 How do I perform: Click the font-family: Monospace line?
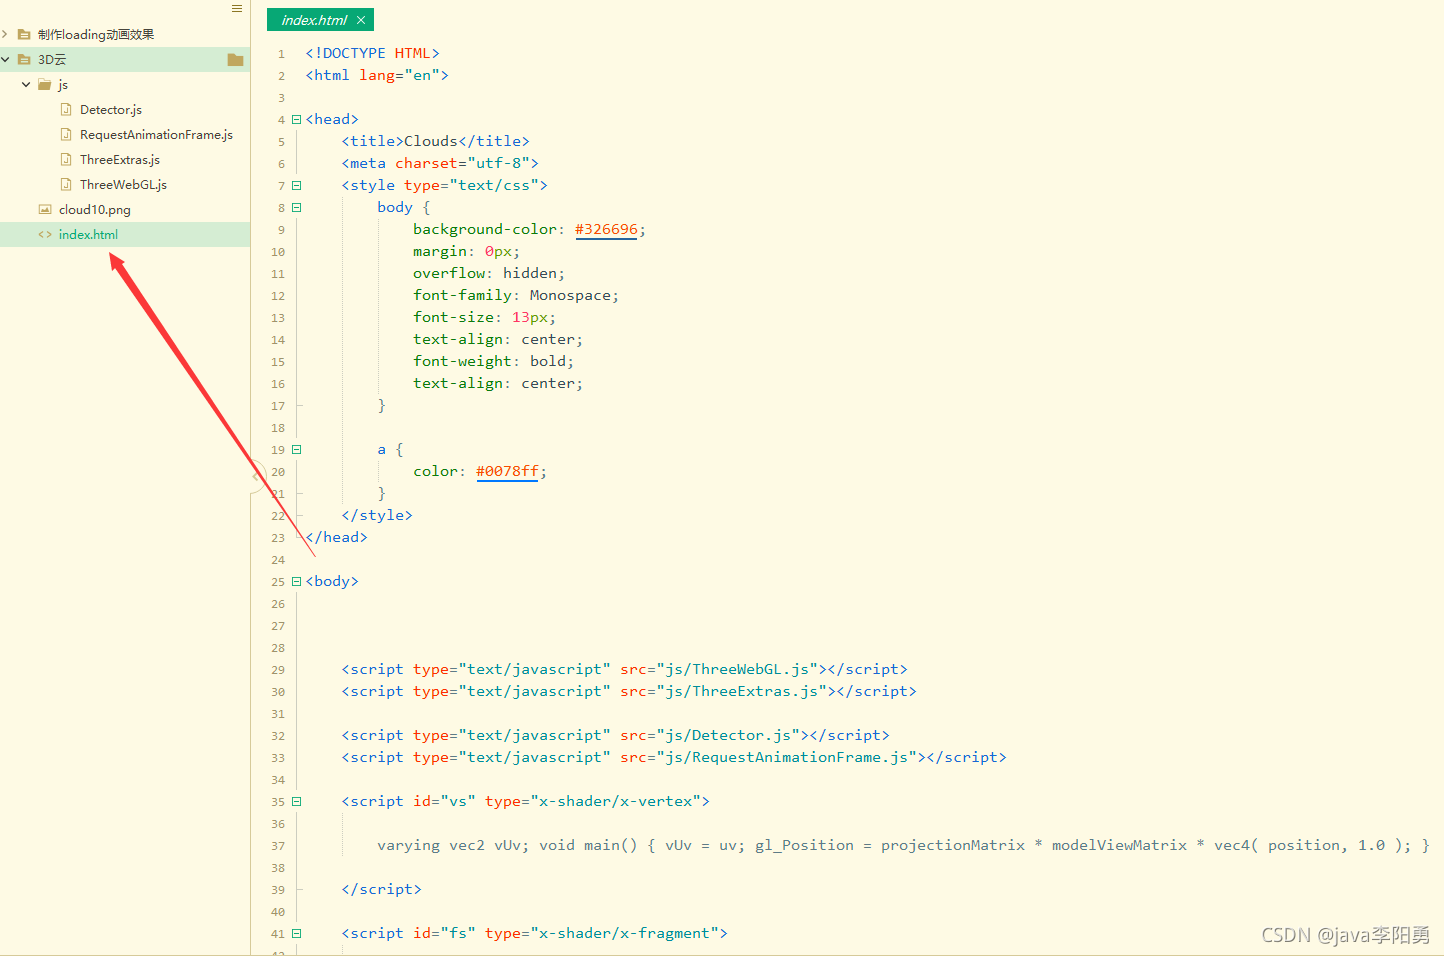pyautogui.click(x=516, y=295)
